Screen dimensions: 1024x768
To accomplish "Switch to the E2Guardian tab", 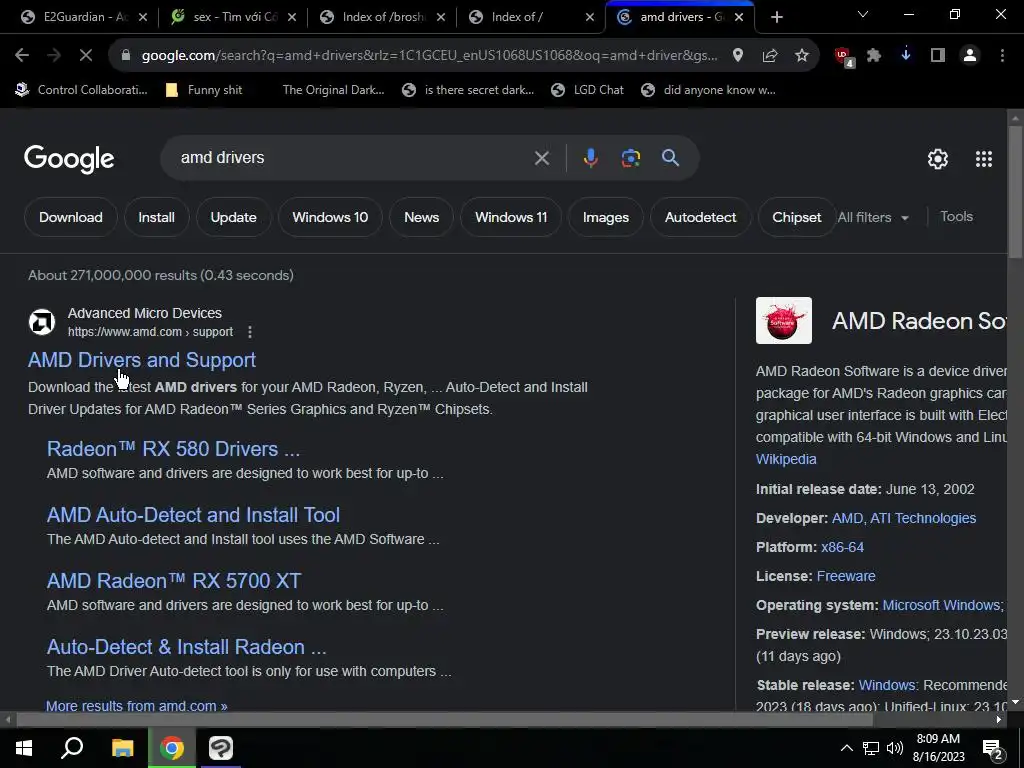I will [84, 17].
